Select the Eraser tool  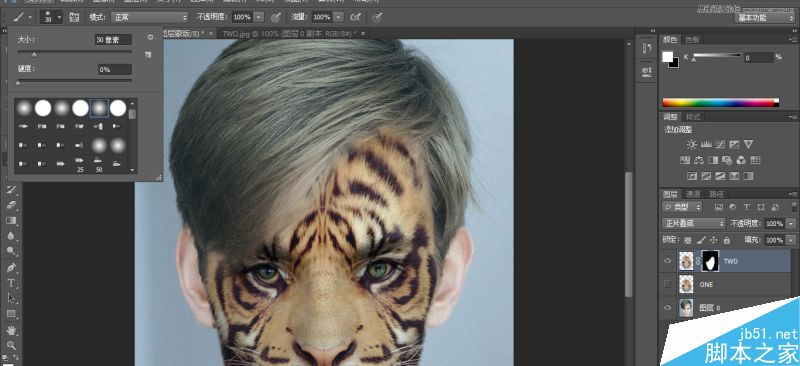coord(11,205)
